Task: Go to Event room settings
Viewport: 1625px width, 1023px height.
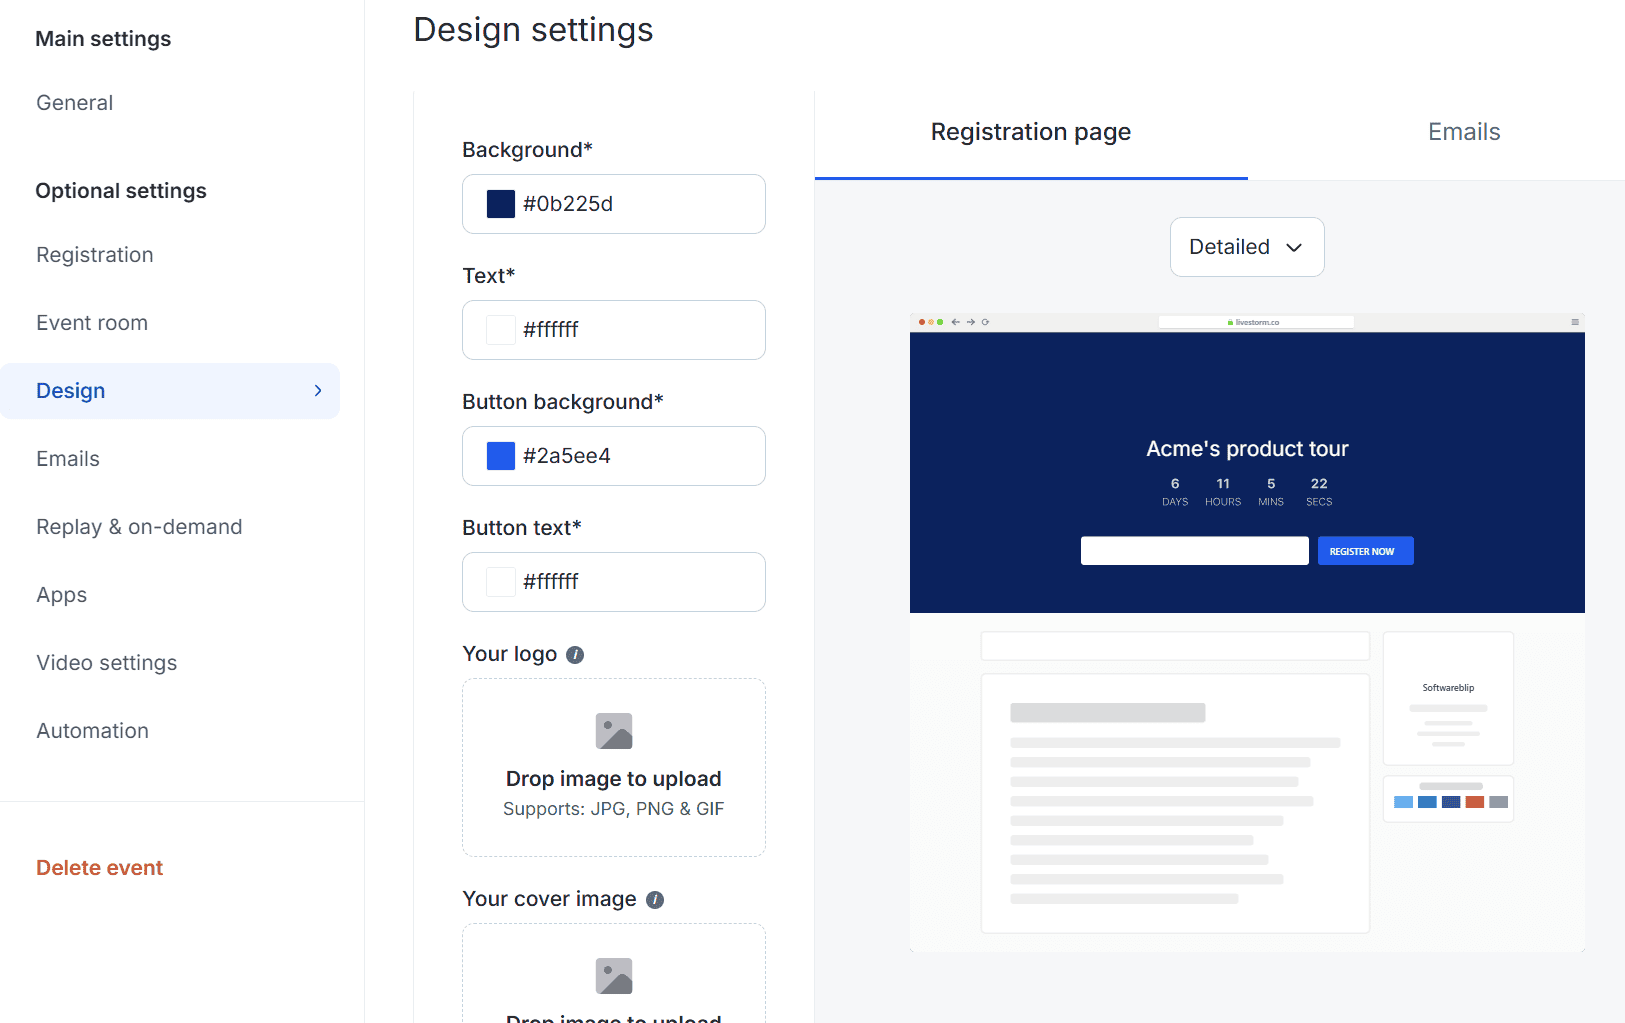Action: 92,323
